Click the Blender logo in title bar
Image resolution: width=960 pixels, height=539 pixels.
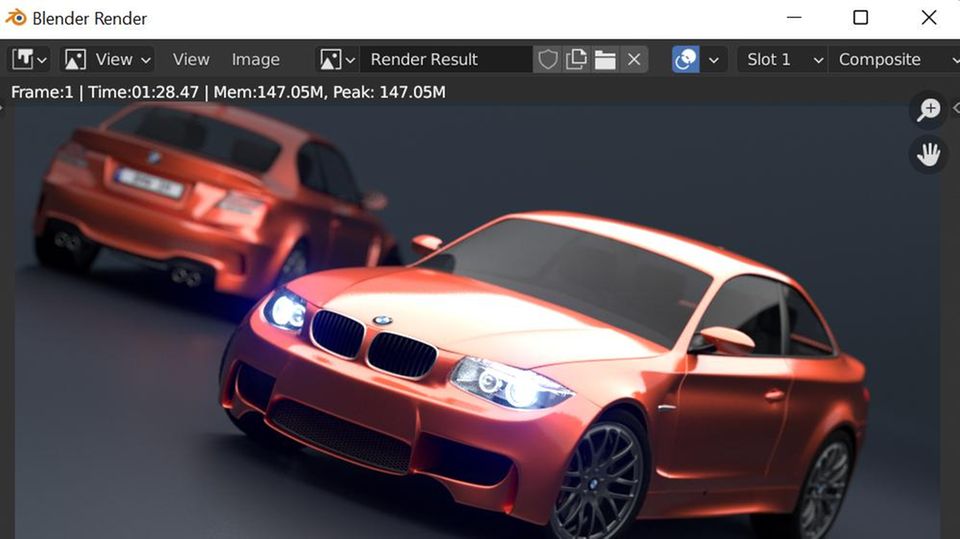pyautogui.click(x=16, y=18)
